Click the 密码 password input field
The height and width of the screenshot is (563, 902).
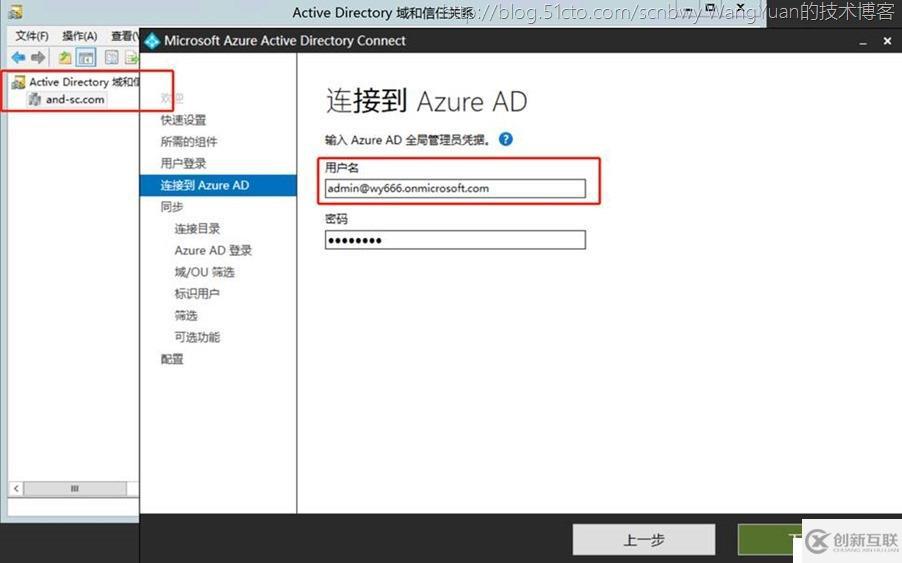455,240
